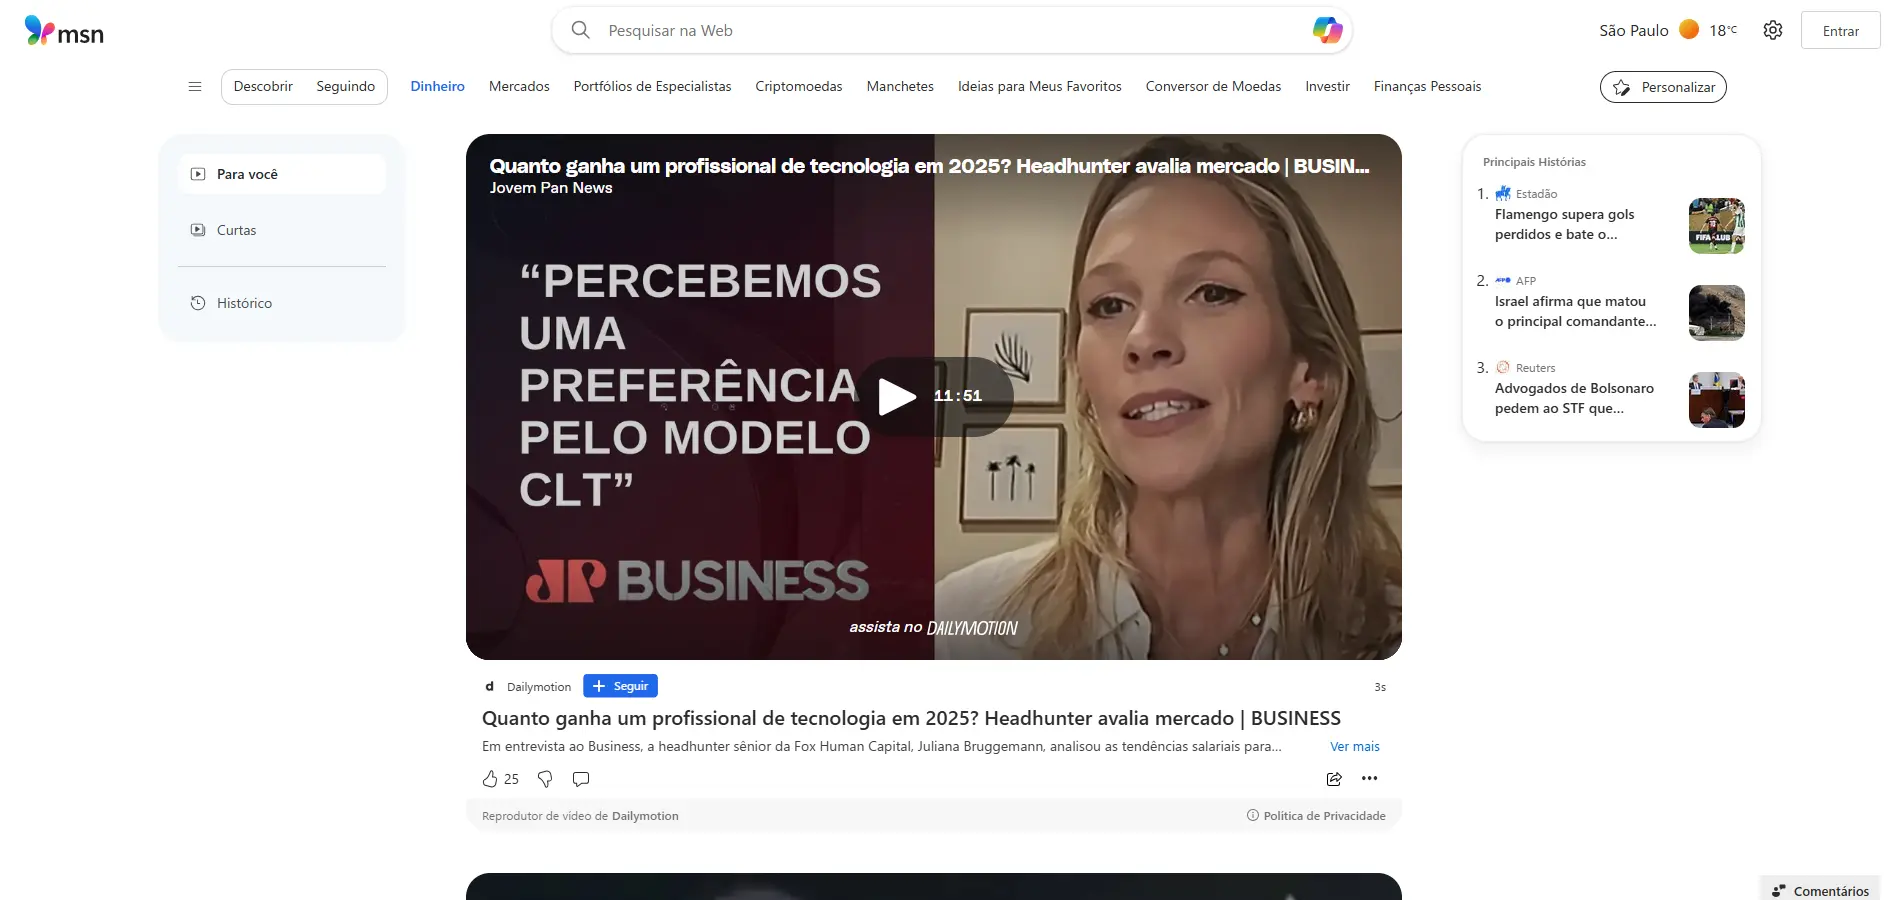Switch to the Seguindo tab
1898x900 pixels.
pyautogui.click(x=346, y=87)
